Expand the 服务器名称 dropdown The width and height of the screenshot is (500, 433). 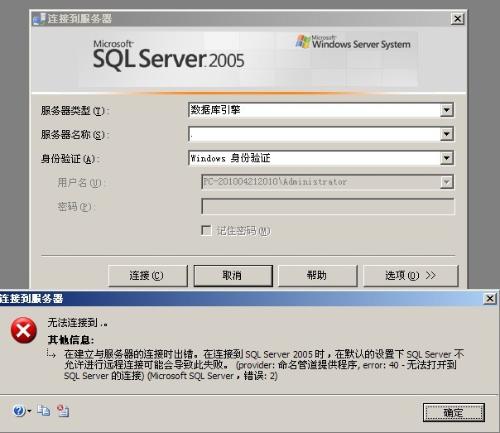click(x=446, y=134)
